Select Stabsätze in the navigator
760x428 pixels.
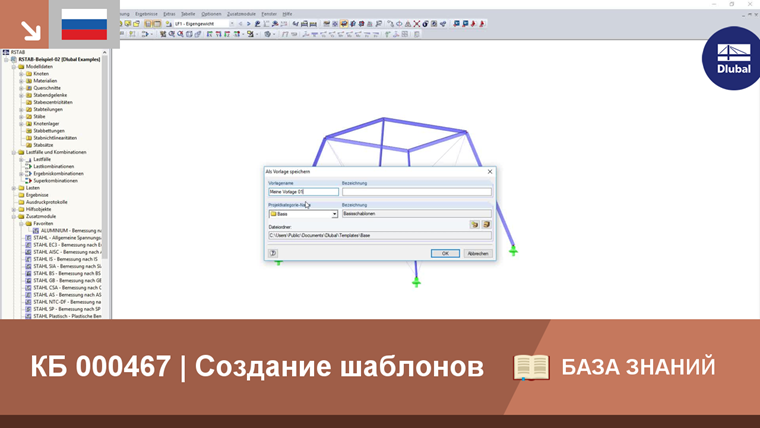point(43,145)
